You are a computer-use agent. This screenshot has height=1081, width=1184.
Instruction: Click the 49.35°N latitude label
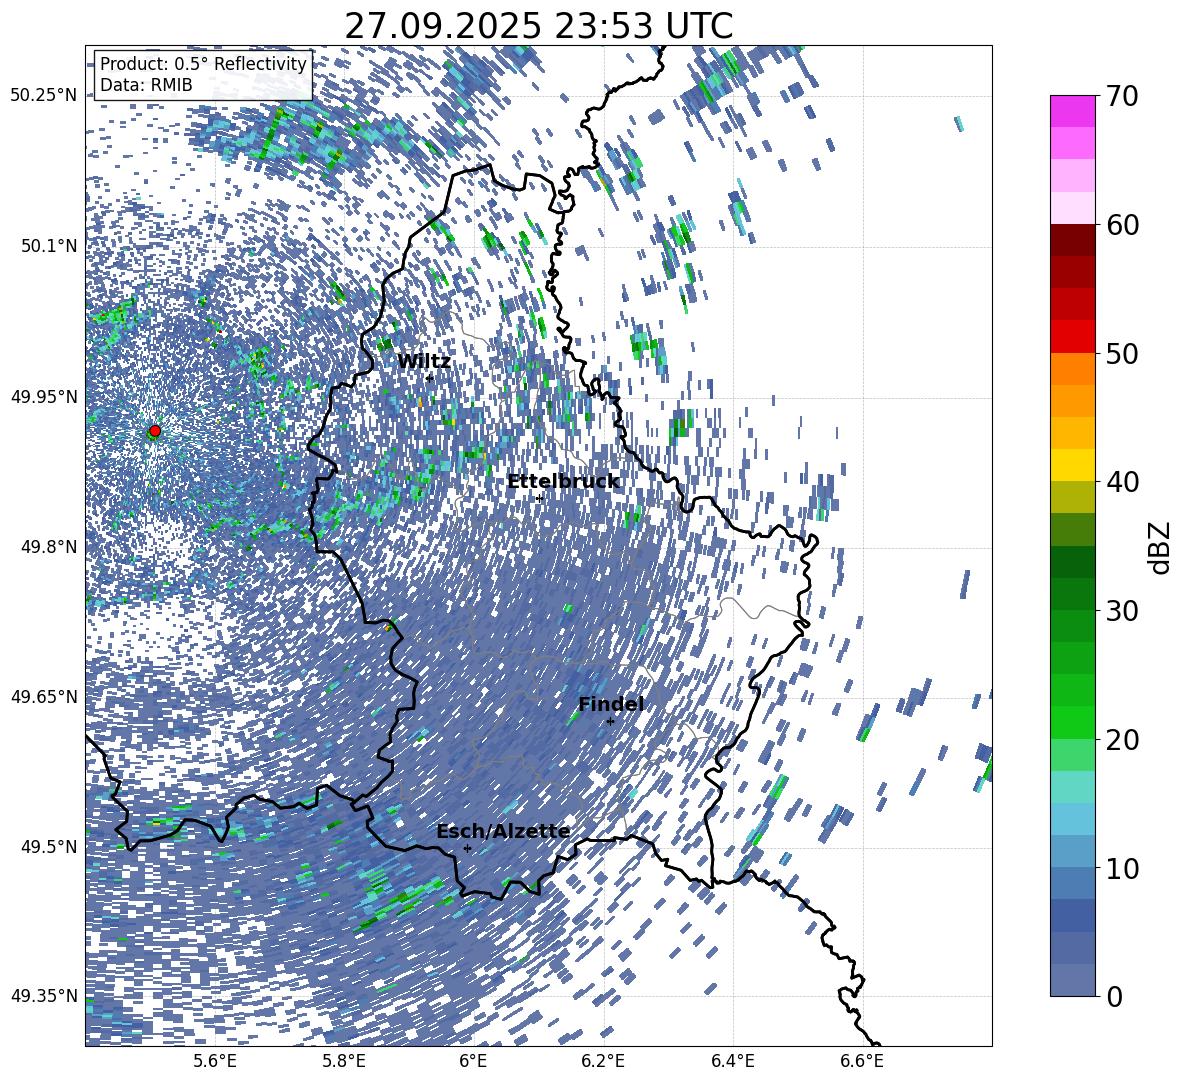(x=44, y=996)
